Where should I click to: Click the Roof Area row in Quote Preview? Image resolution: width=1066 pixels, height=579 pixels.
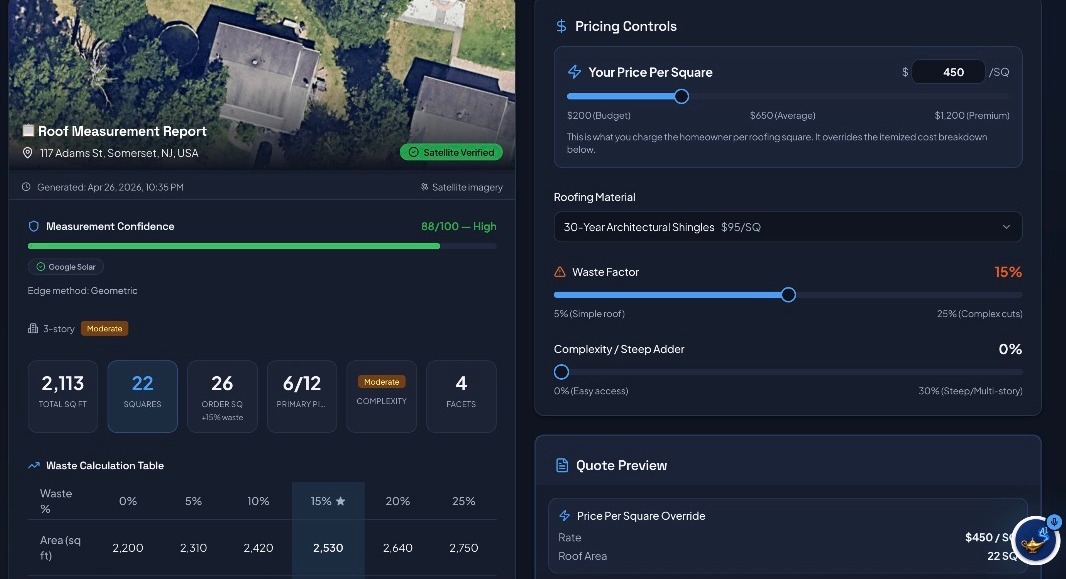point(787,556)
